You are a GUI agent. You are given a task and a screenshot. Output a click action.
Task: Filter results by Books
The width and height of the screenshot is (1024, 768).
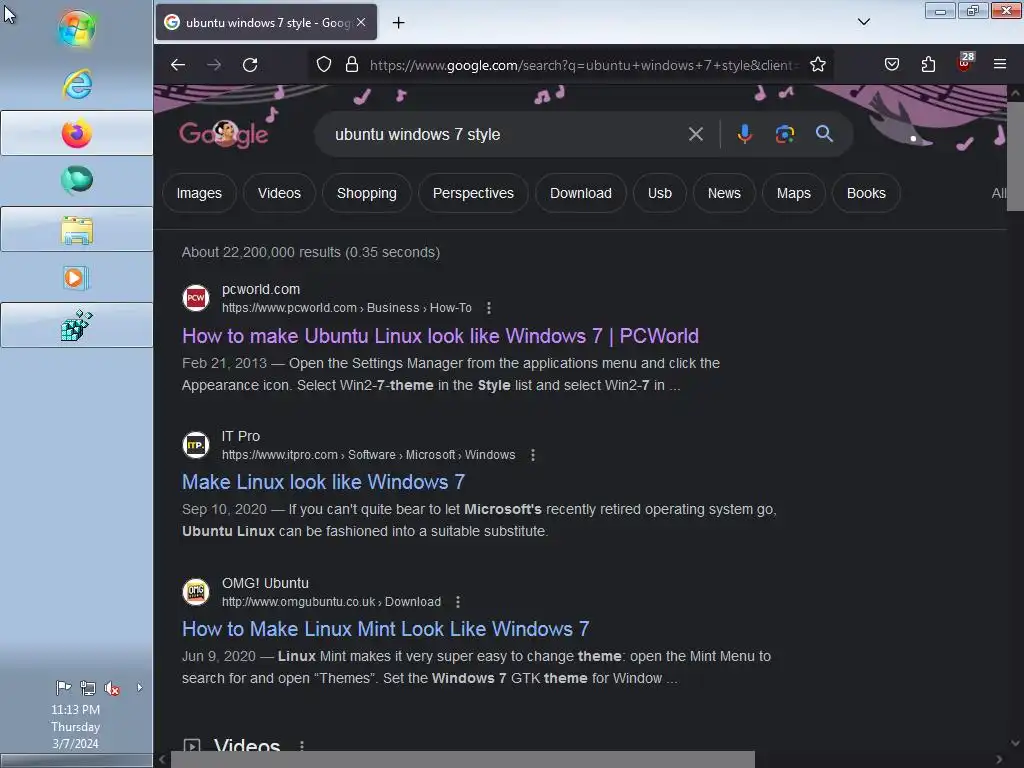pos(867,193)
